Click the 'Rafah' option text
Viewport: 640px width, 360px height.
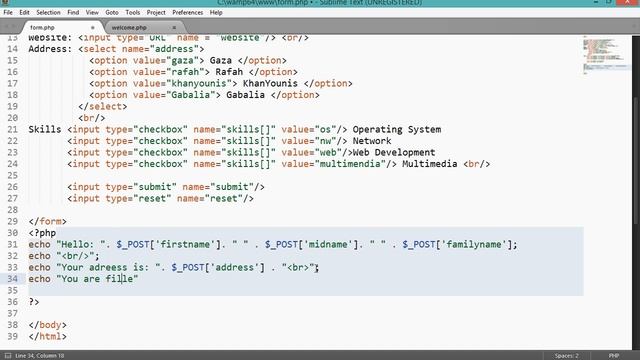[x=229, y=72]
